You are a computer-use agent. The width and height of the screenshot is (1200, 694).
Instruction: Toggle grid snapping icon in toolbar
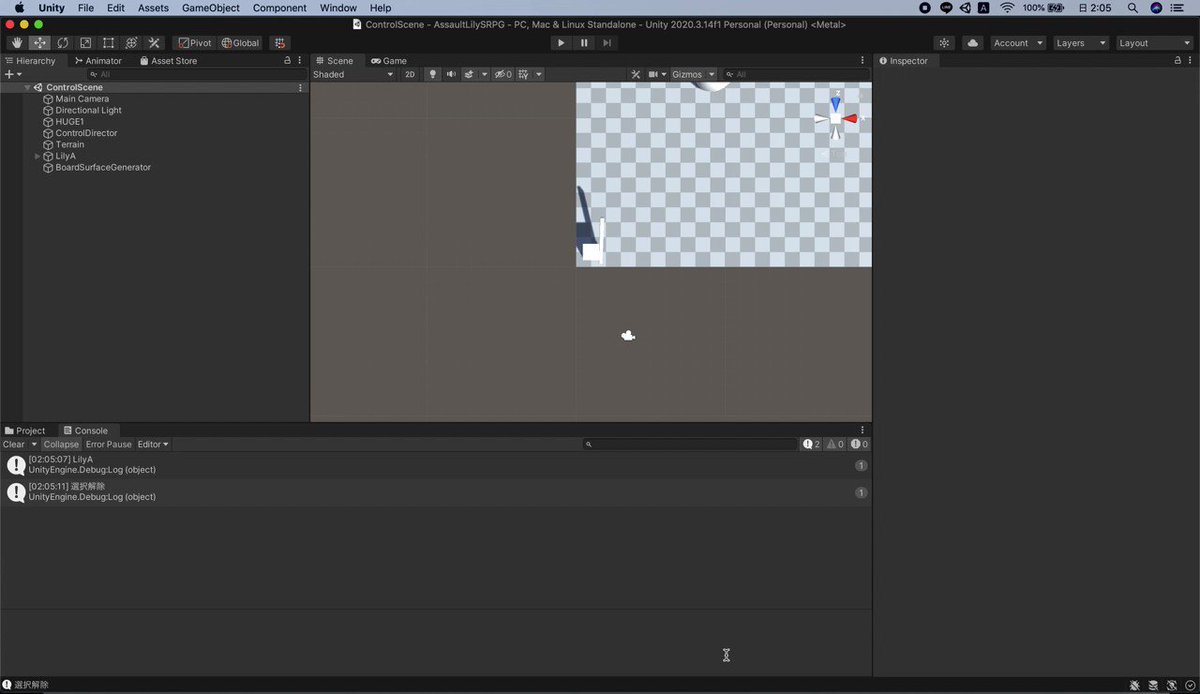(280, 43)
